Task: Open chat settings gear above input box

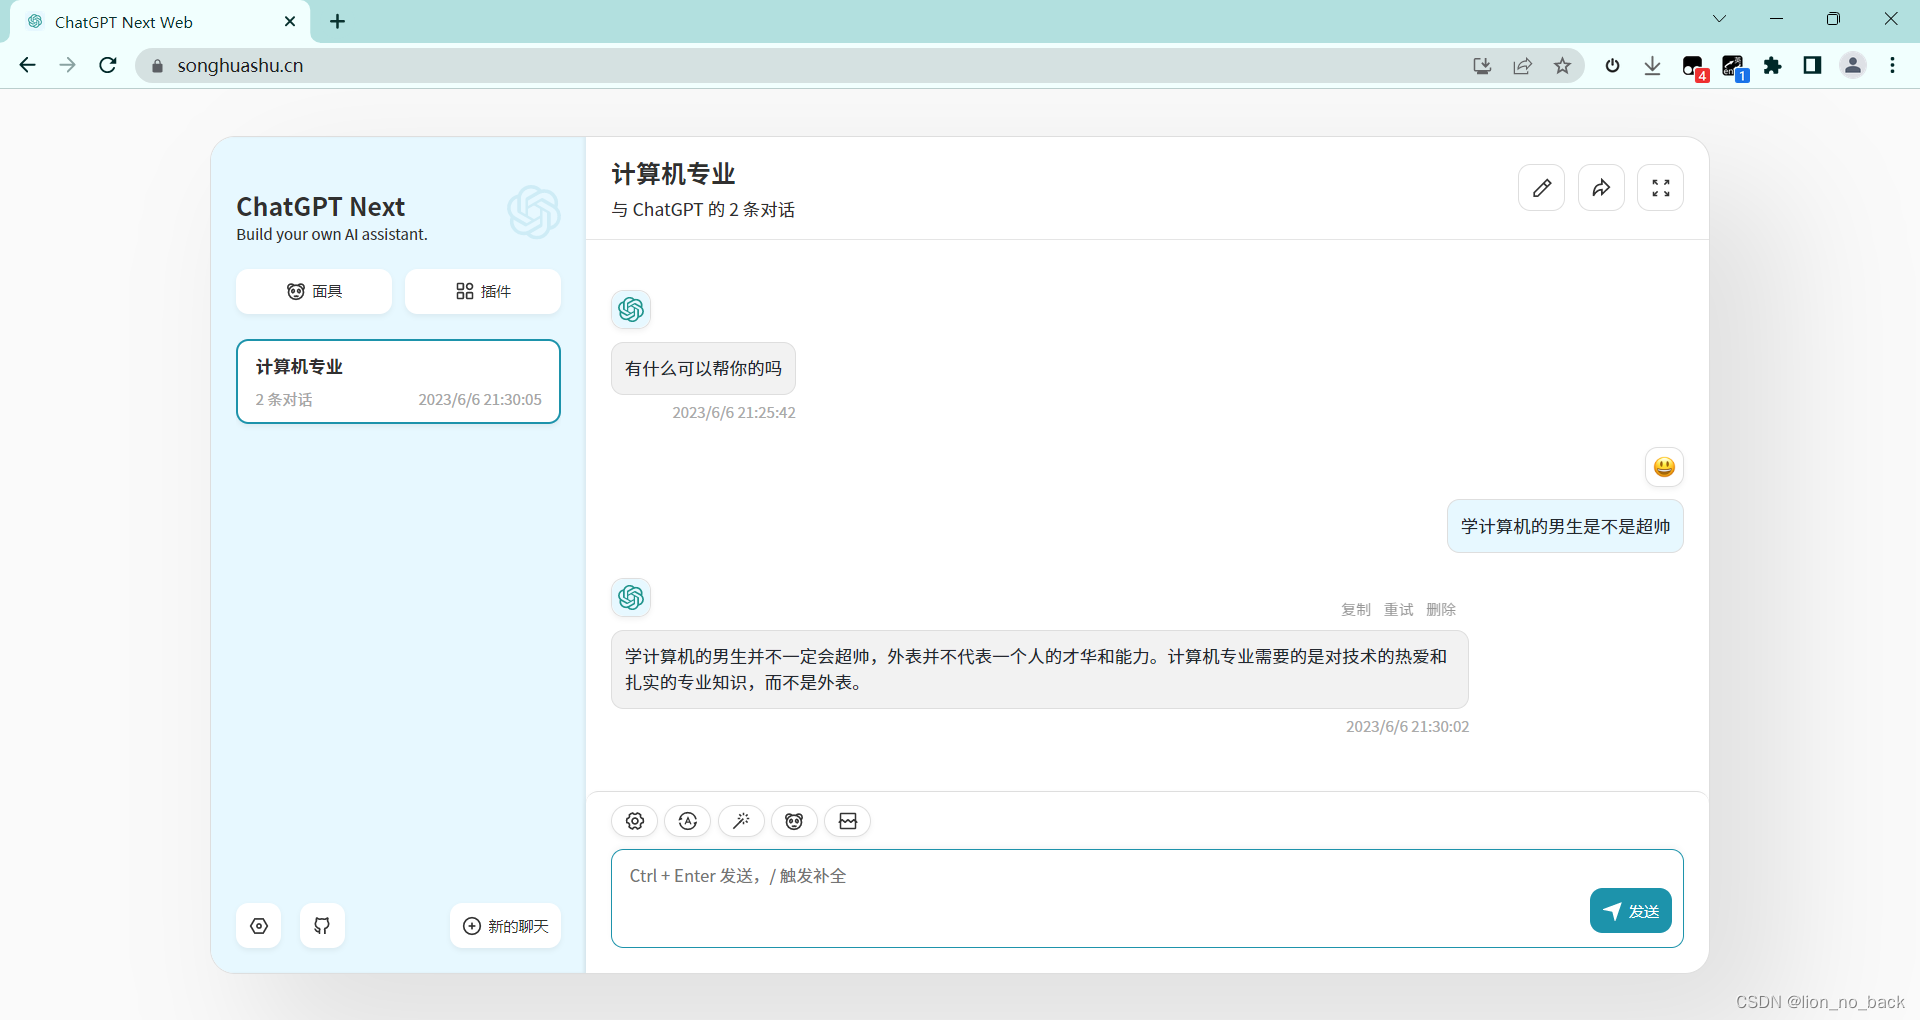Action: coord(635,821)
